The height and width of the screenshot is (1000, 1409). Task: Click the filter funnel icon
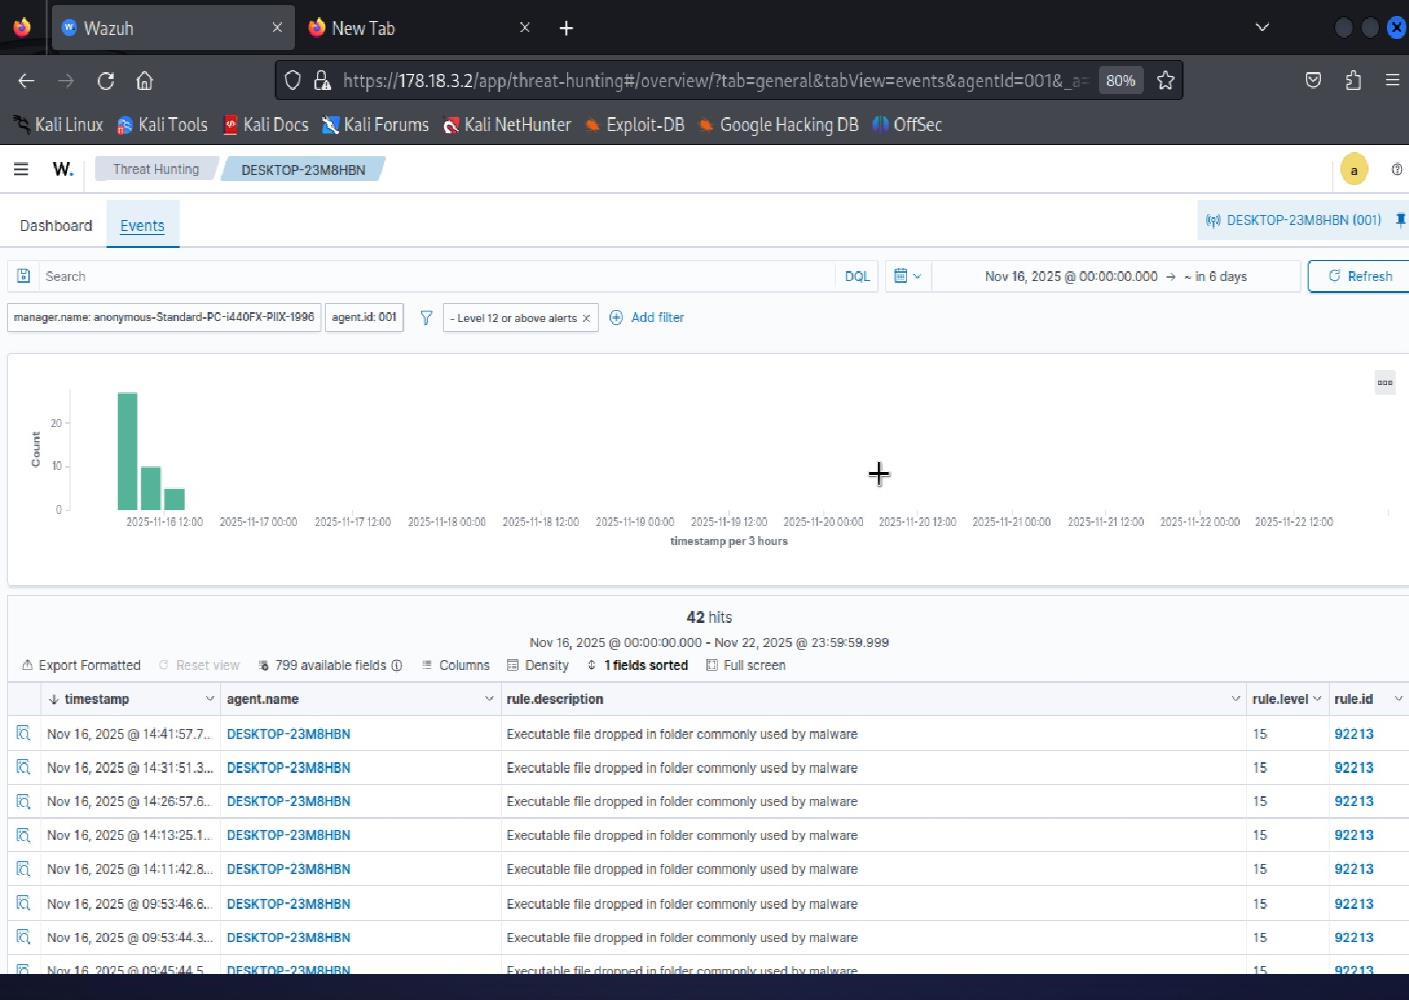[426, 317]
